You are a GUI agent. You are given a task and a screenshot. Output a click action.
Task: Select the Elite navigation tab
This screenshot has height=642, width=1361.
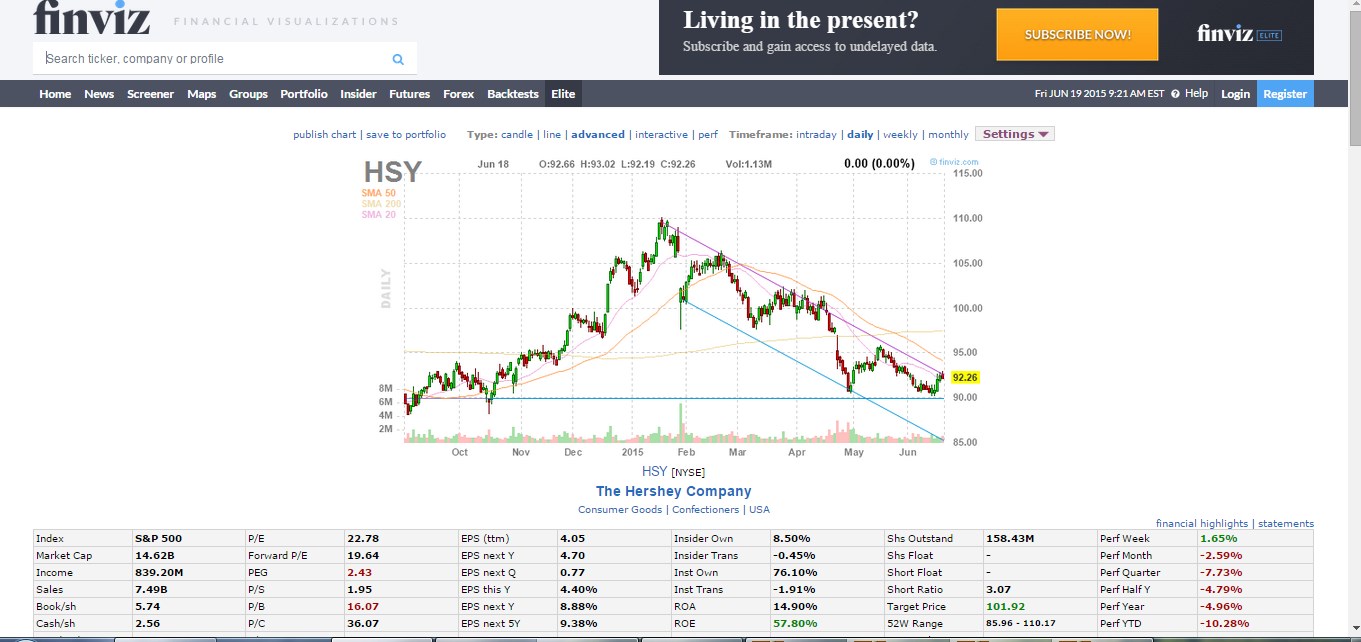pyautogui.click(x=562, y=93)
